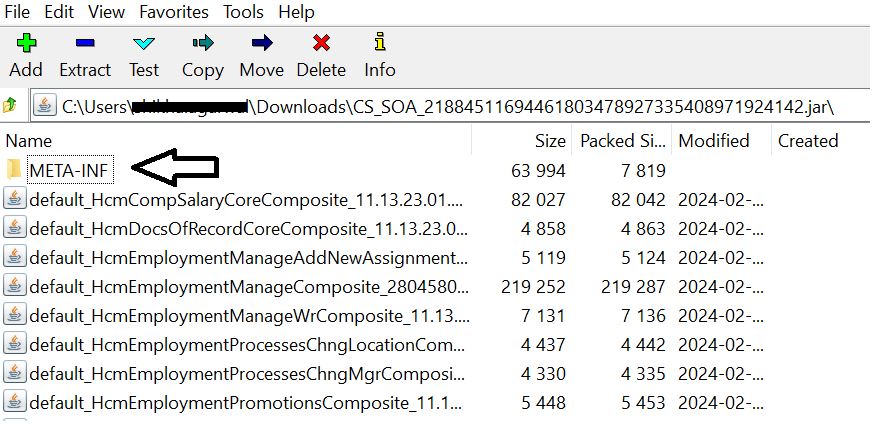
Task: Click the blue Extract minus icon
Action: 85,43
